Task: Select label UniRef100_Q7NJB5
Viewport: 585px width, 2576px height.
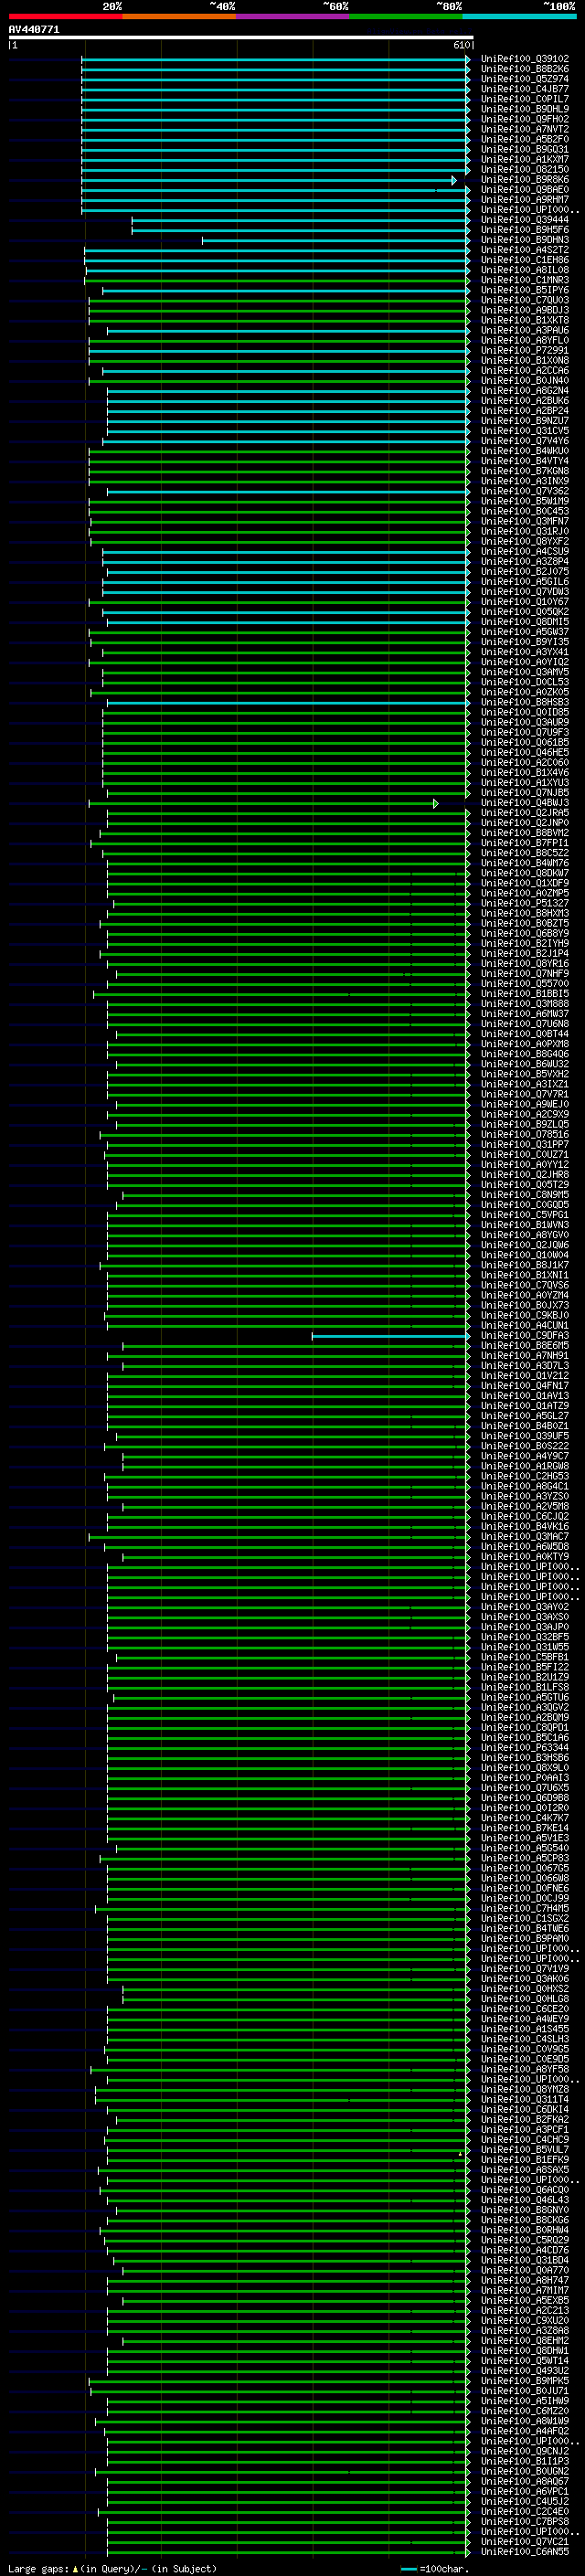Action: pos(524,793)
